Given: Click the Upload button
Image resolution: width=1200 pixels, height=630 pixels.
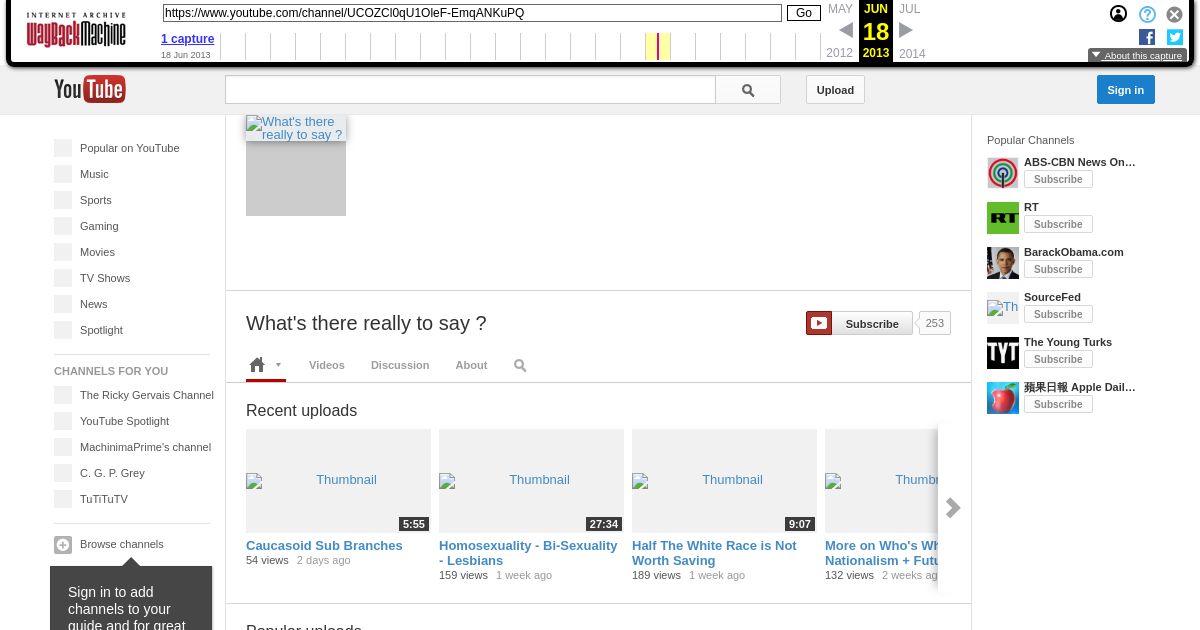Looking at the screenshot, I should click(835, 90).
